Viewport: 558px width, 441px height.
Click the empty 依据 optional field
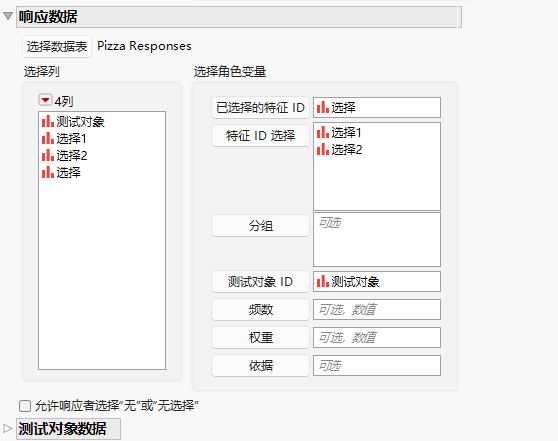377,366
